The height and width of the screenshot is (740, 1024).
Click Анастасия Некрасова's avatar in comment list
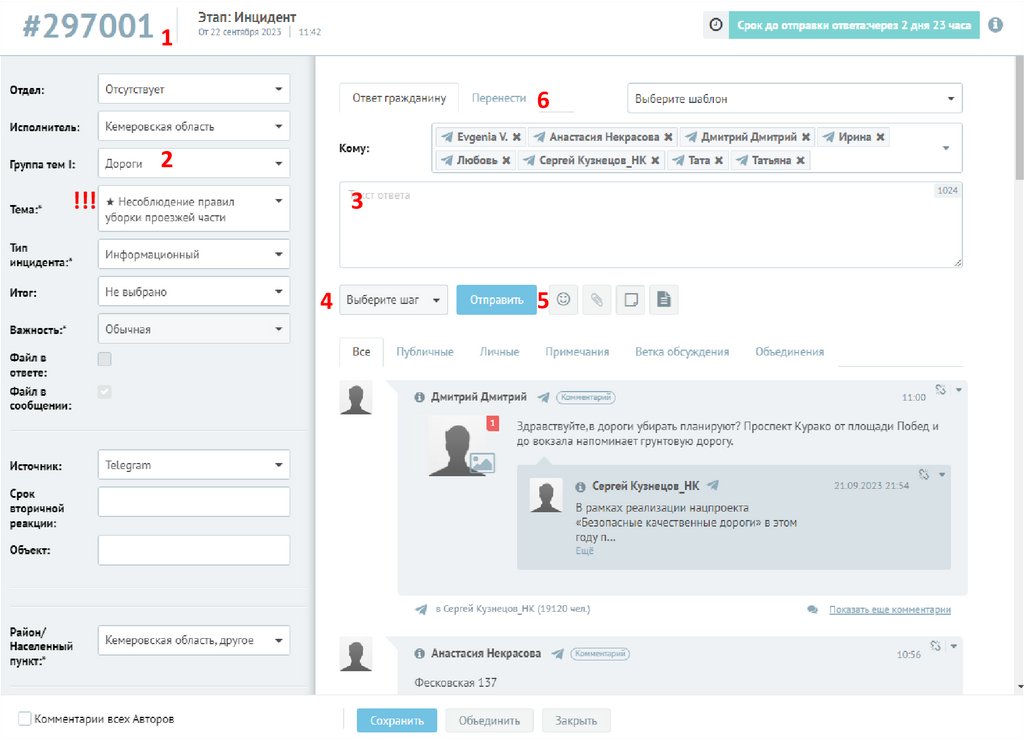pos(356,655)
